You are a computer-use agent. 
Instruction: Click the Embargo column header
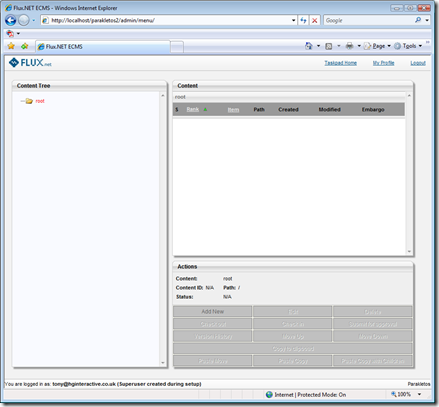tap(373, 109)
